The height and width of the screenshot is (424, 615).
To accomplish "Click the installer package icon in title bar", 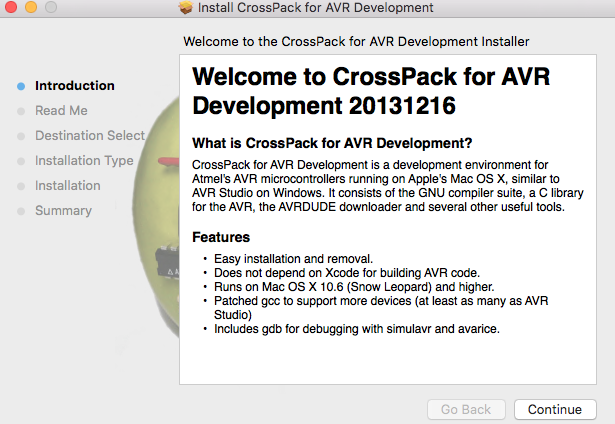I will point(186,7).
